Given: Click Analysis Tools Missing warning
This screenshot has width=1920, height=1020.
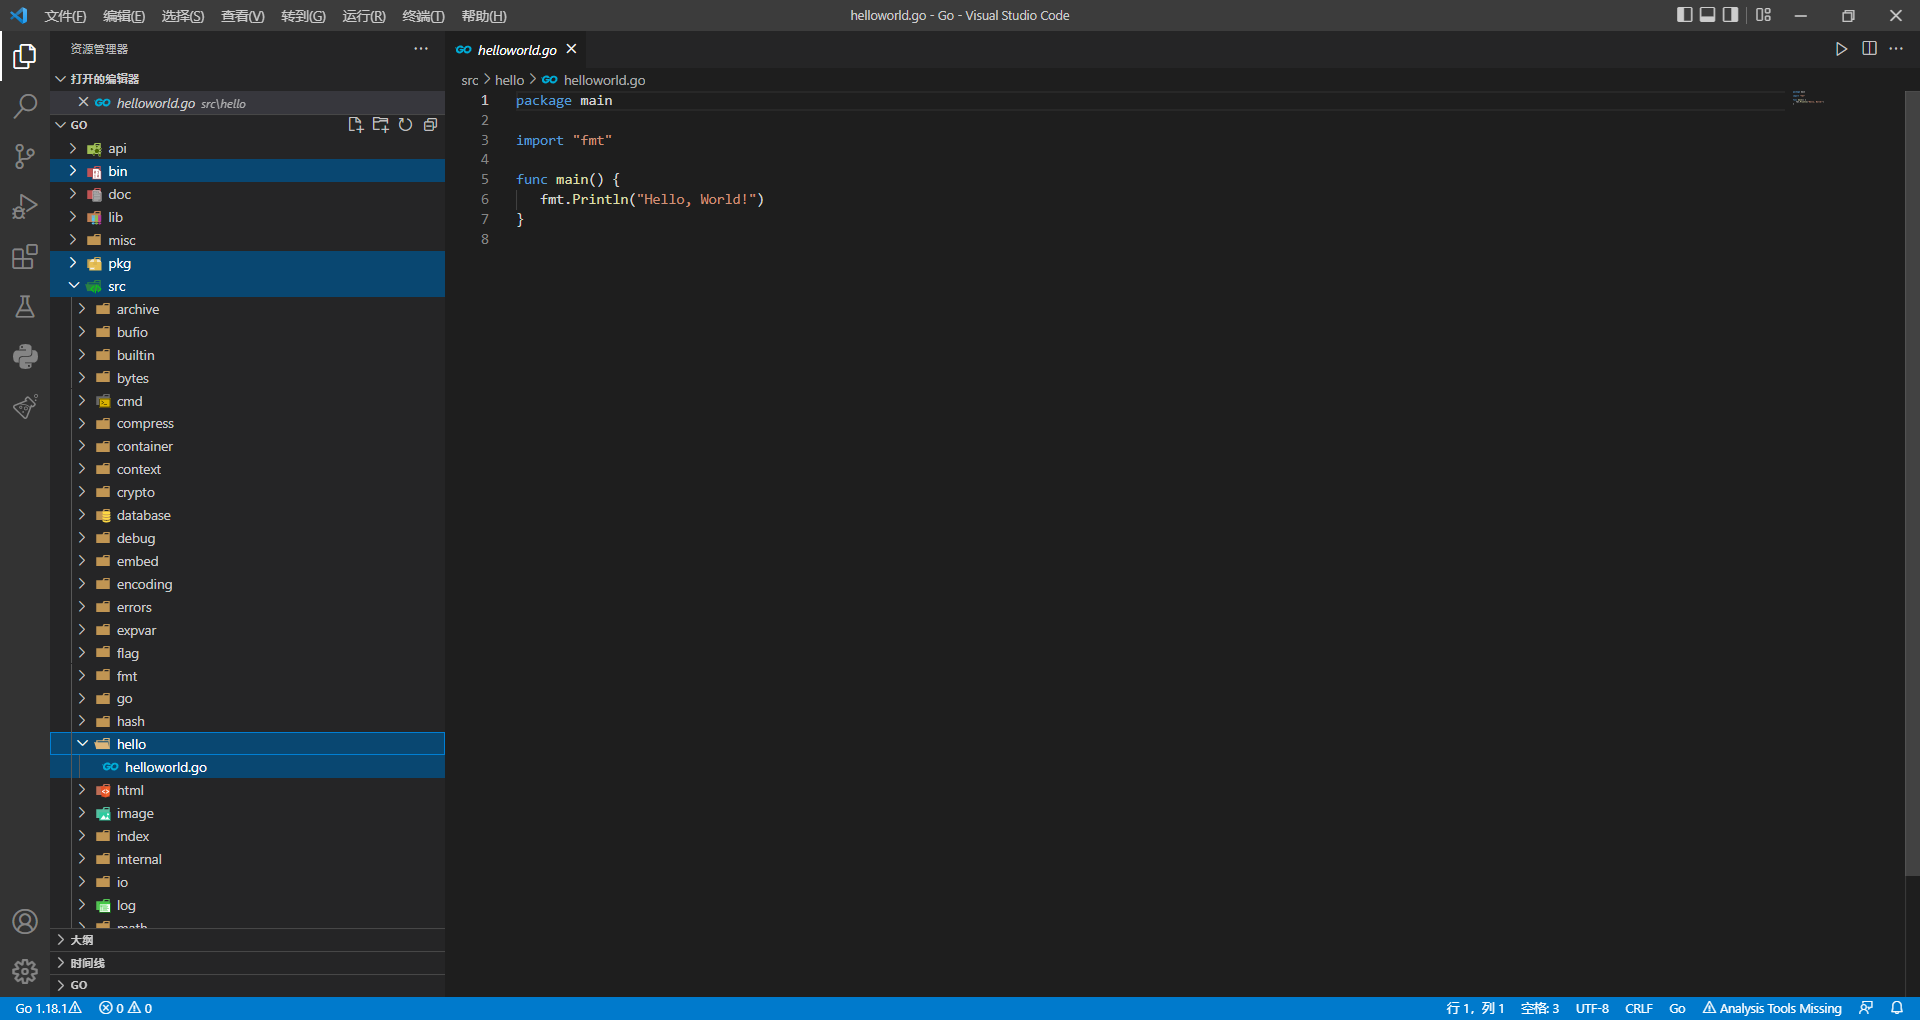Looking at the screenshot, I should [x=1772, y=1008].
